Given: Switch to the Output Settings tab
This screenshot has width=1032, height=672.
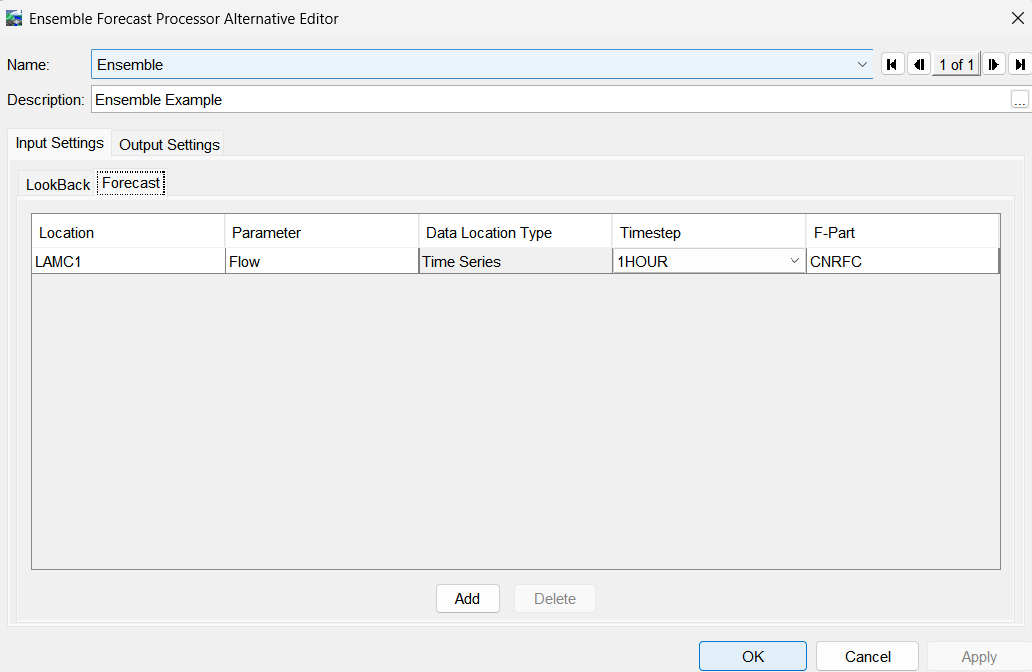Looking at the screenshot, I should tap(169, 145).
